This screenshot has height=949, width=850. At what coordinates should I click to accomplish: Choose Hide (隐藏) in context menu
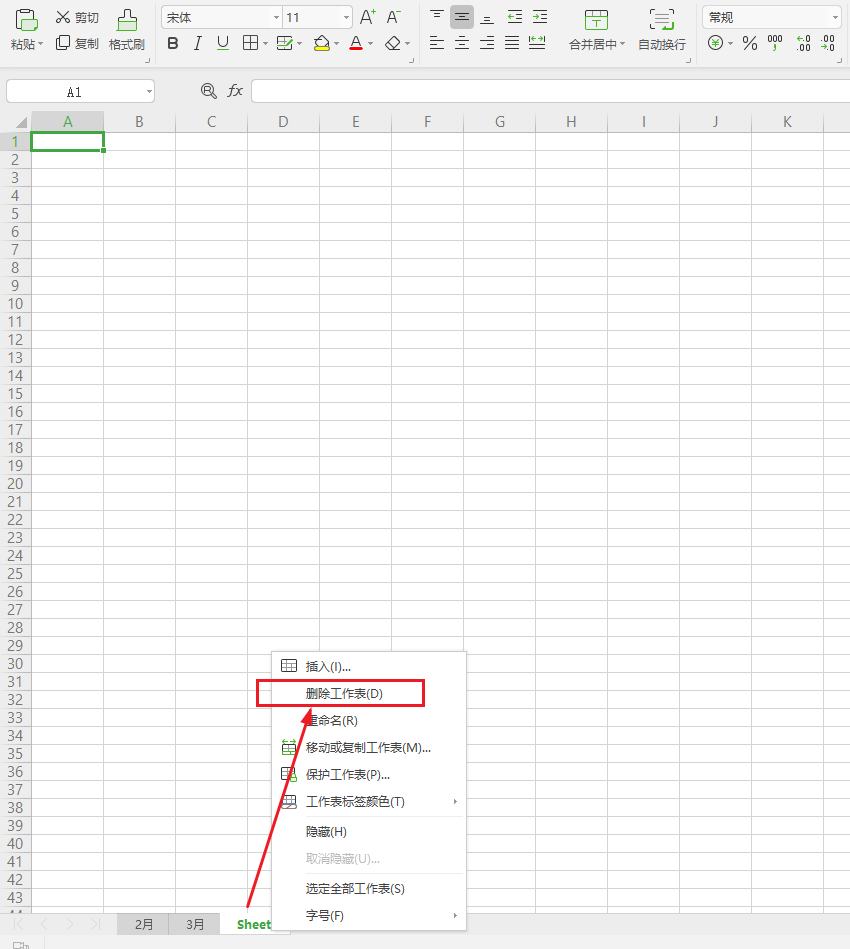coord(369,832)
